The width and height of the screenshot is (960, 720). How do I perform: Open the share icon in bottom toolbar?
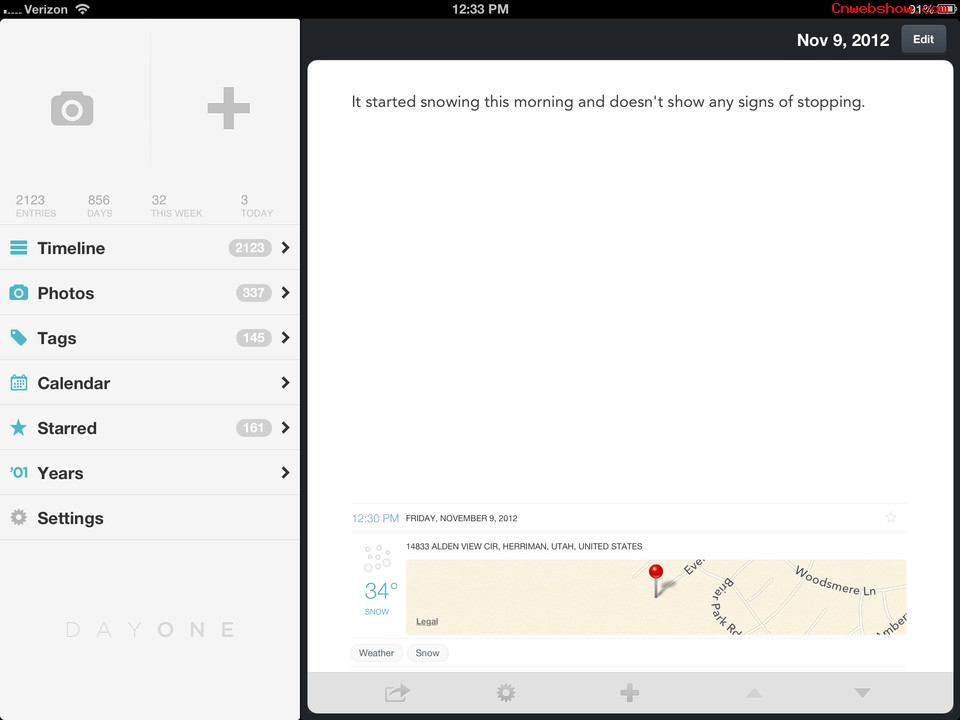coord(397,693)
